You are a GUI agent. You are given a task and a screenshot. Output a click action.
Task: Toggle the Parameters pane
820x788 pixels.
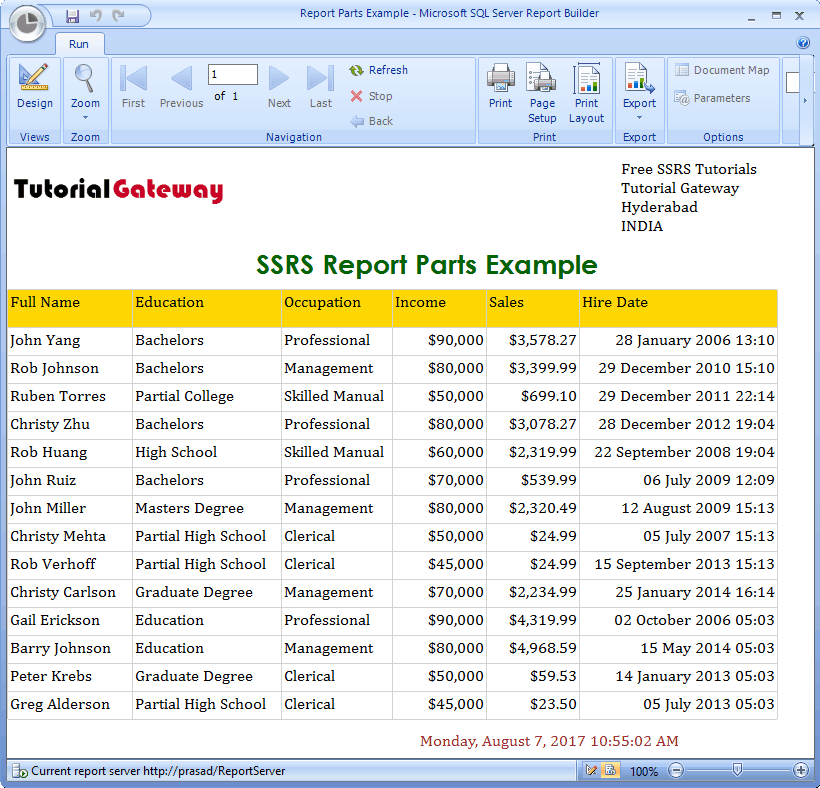(x=712, y=98)
